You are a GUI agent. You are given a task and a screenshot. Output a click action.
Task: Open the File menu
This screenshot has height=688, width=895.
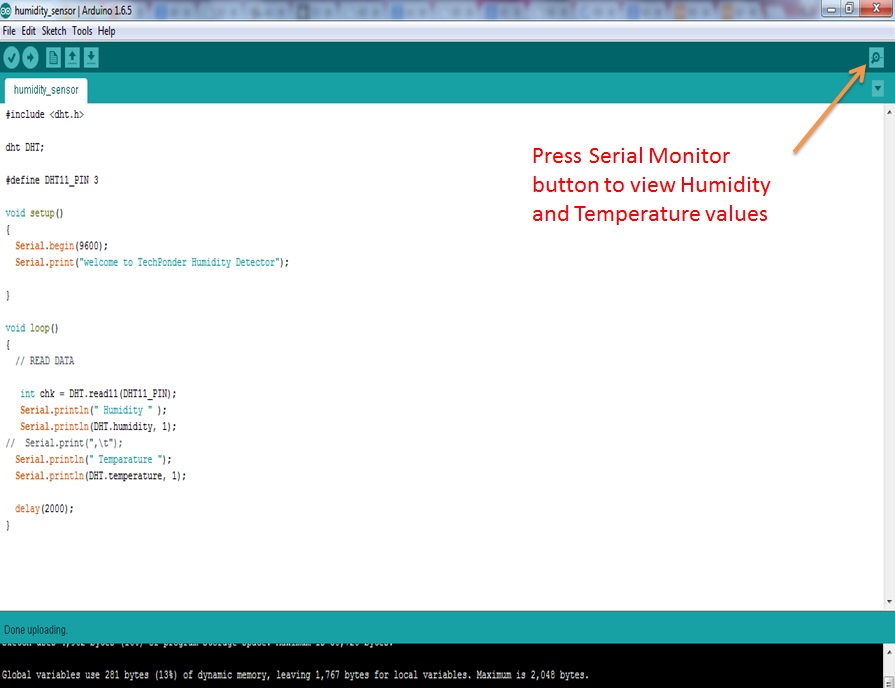click(x=9, y=31)
